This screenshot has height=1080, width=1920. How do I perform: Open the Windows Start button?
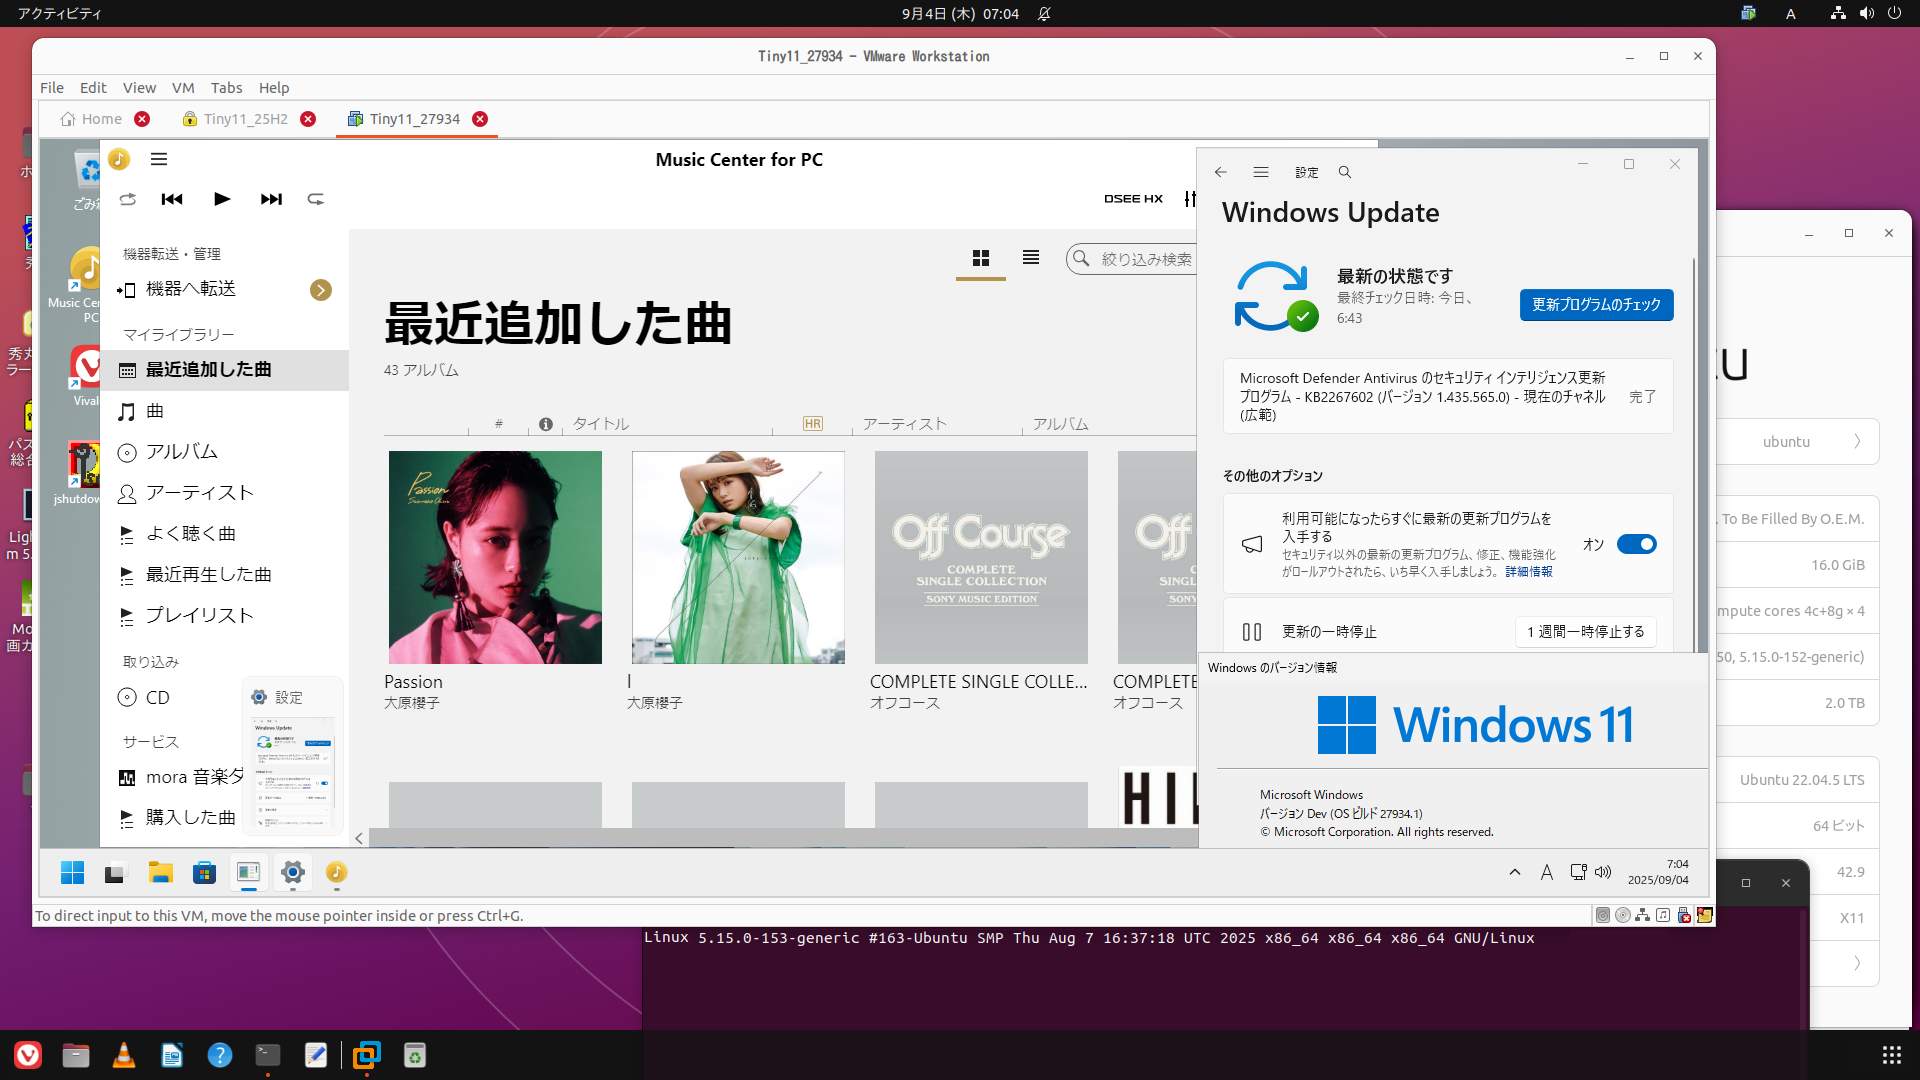click(72, 873)
